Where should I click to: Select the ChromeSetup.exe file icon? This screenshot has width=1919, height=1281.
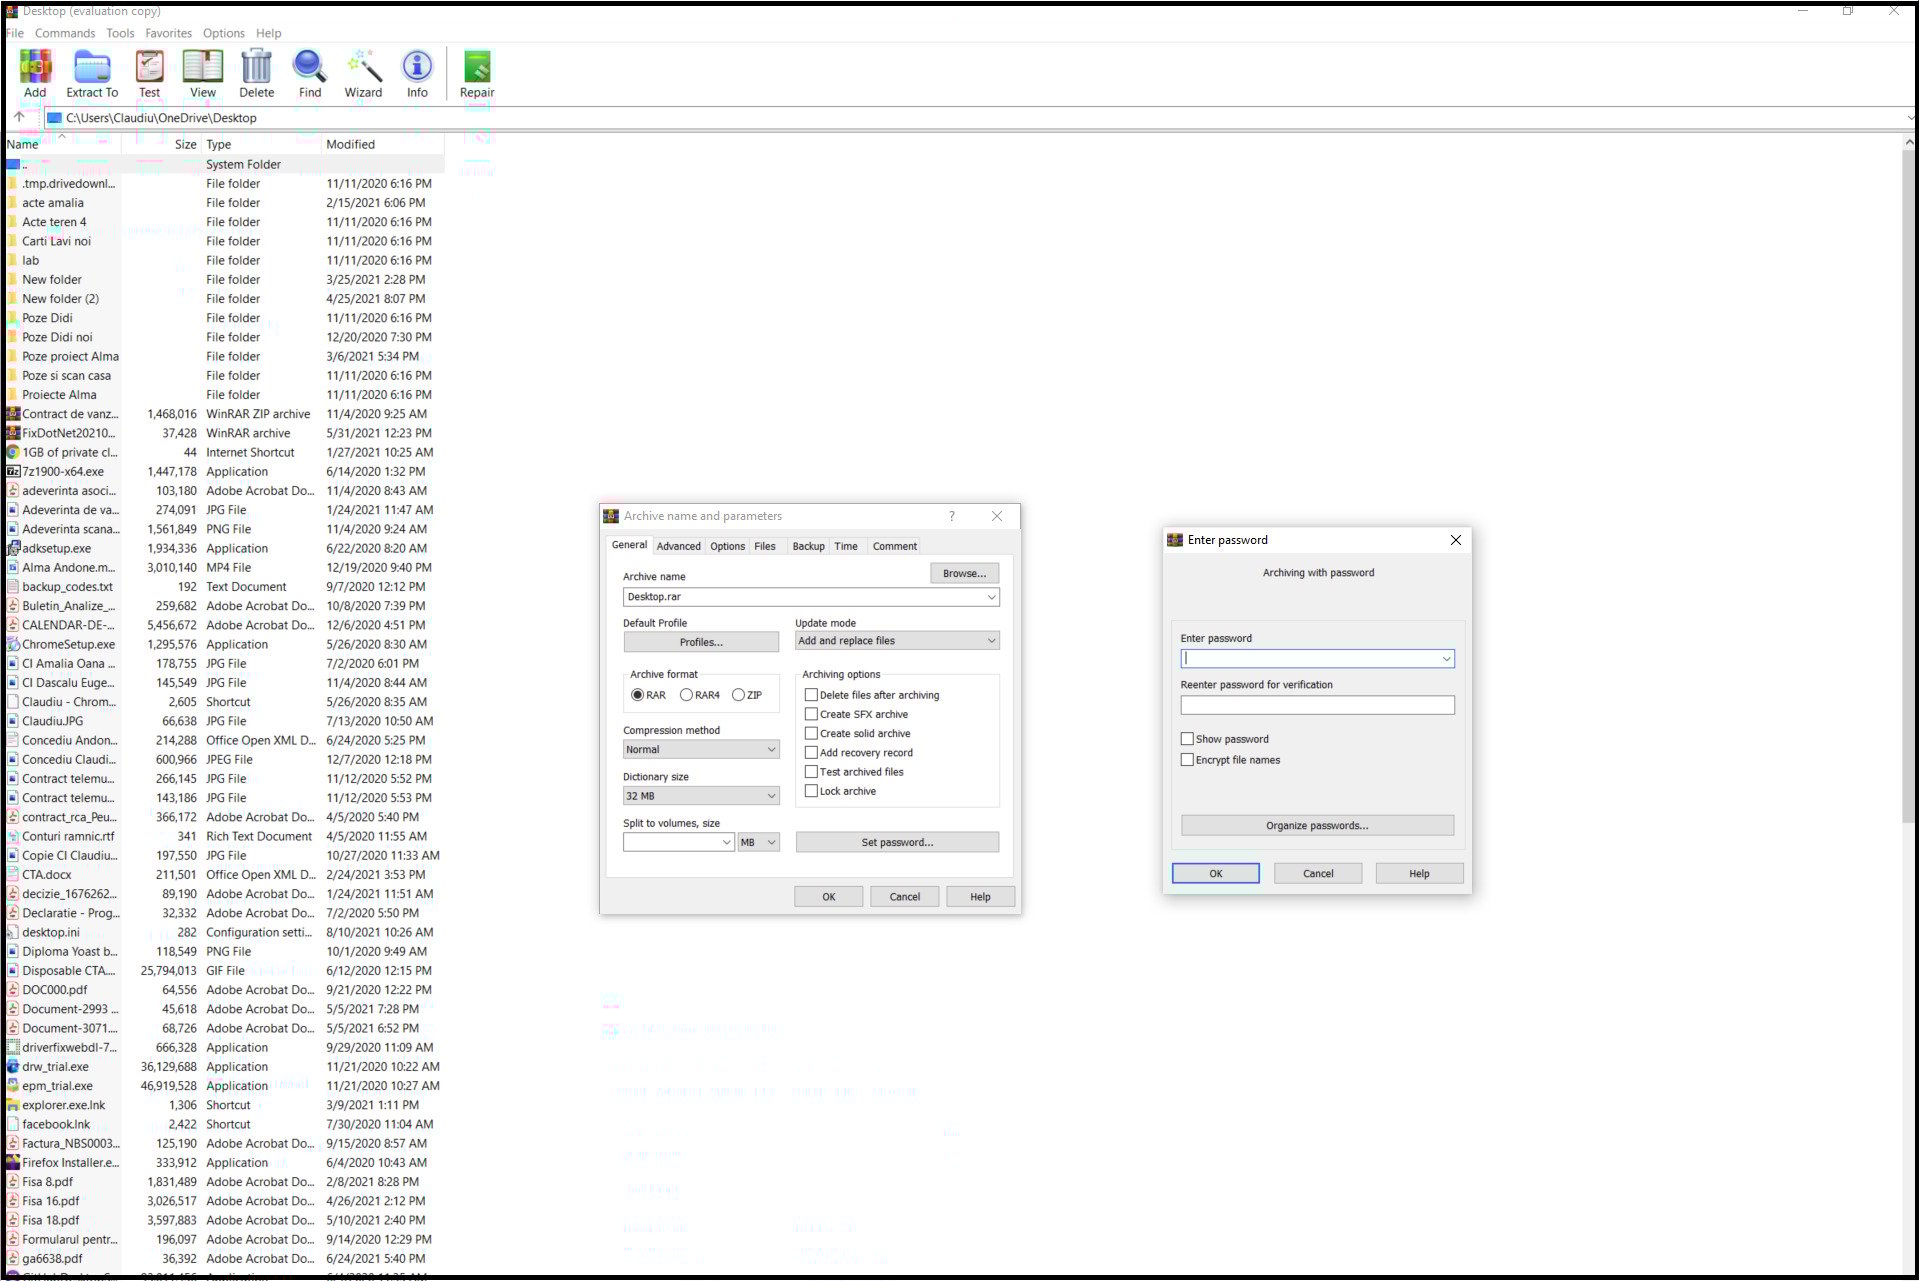click(x=13, y=644)
